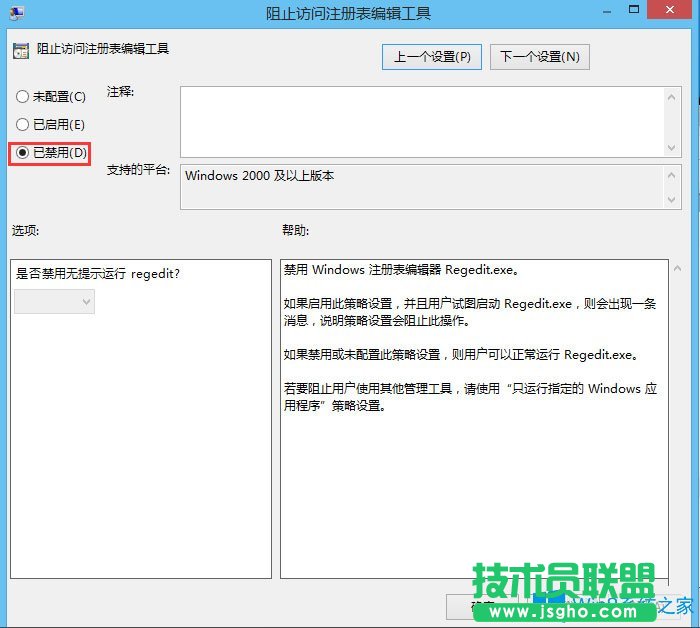The height and width of the screenshot is (628, 700).
Task: Click the 上一个设置(P) button
Action: 432,57
